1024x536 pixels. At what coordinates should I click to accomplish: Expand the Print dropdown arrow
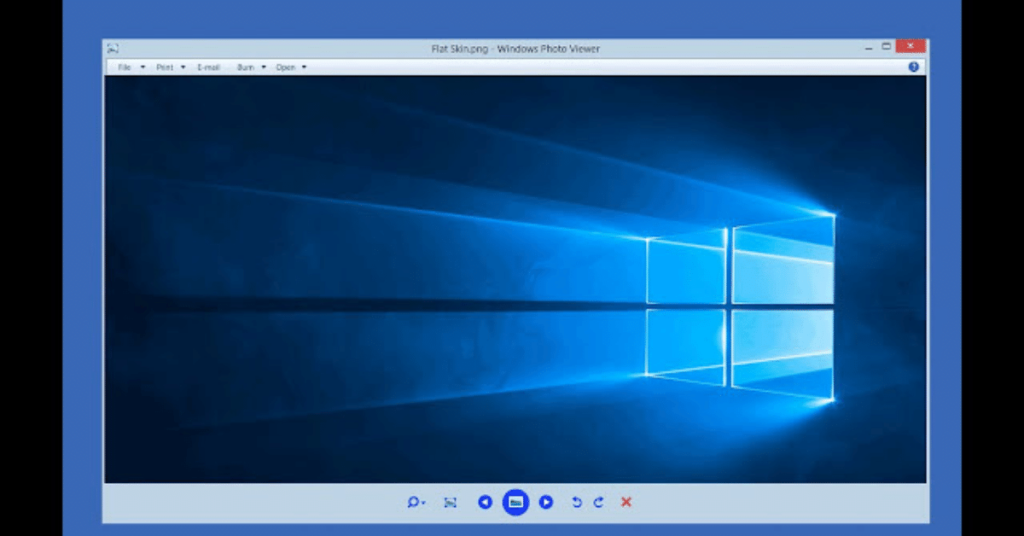[183, 67]
